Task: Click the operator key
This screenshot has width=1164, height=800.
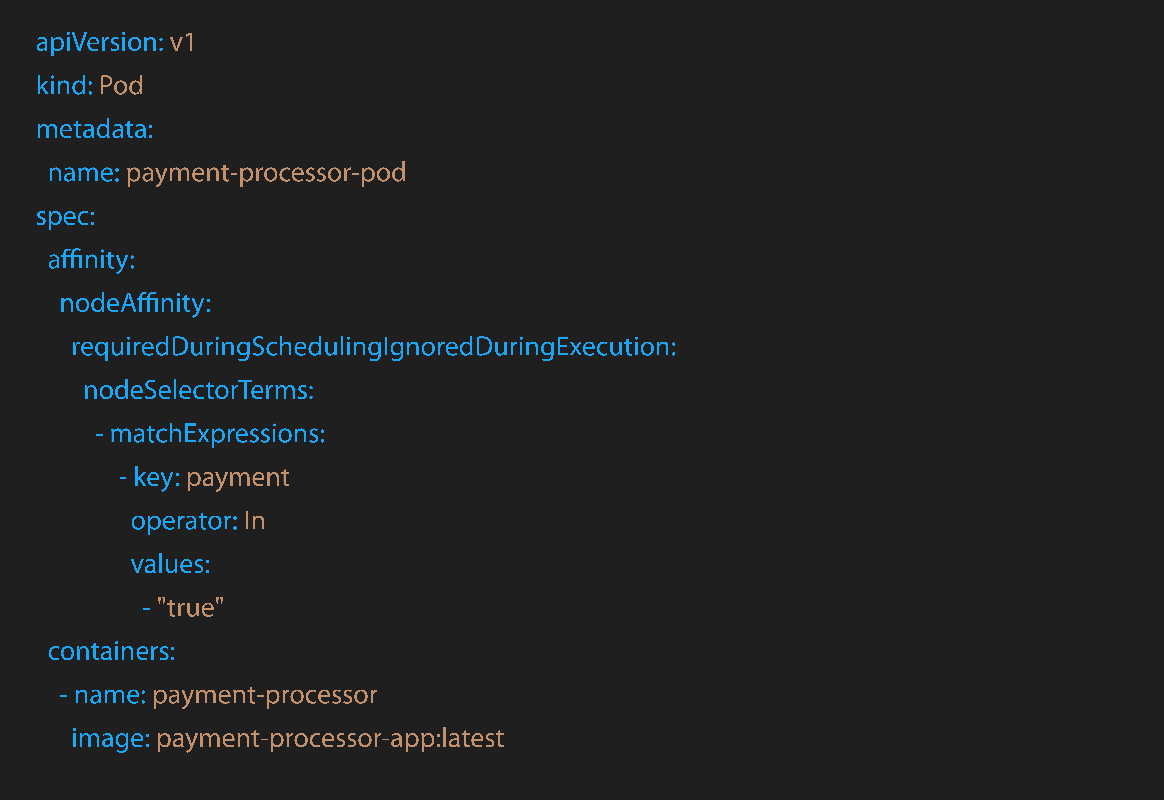Action: click(183, 521)
